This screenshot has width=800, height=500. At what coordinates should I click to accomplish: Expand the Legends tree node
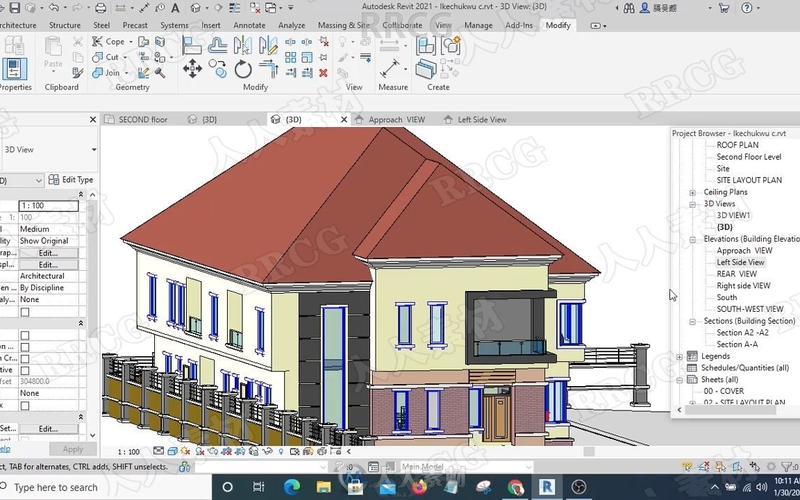click(680, 357)
